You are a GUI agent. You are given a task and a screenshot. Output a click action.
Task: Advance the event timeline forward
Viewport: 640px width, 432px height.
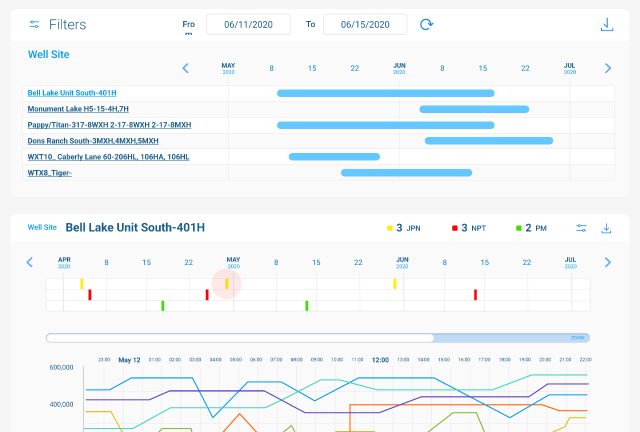click(608, 263)
